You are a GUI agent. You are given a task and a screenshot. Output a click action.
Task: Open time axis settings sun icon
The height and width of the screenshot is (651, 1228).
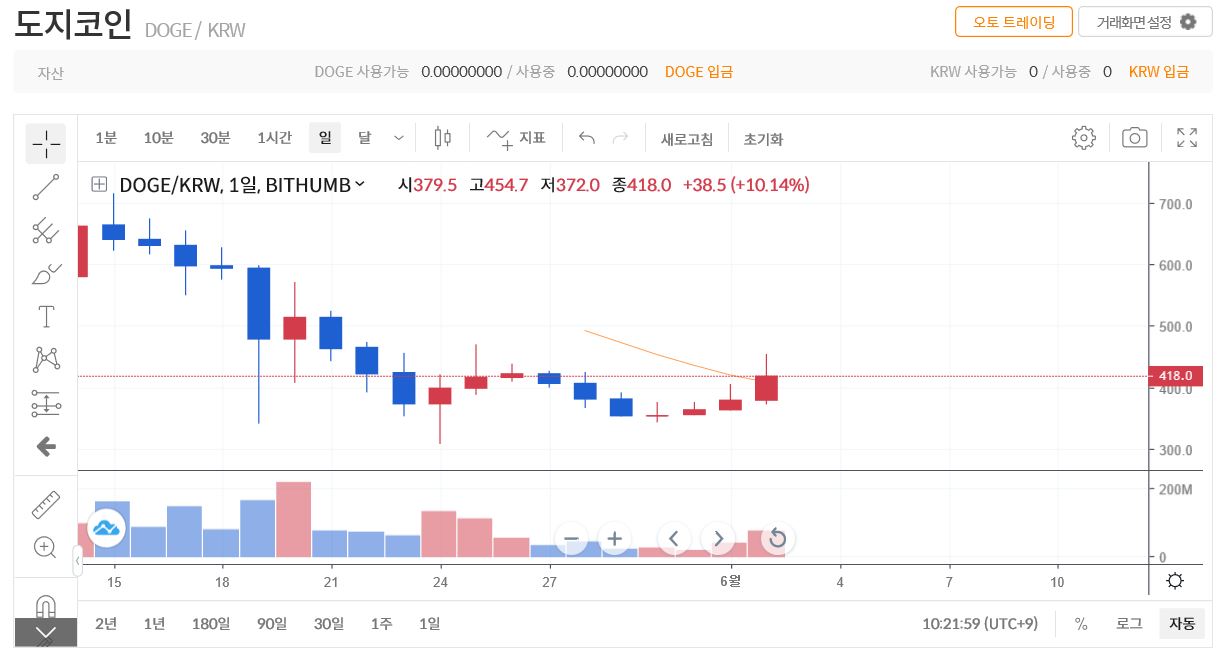click(x=1176, y=581)
